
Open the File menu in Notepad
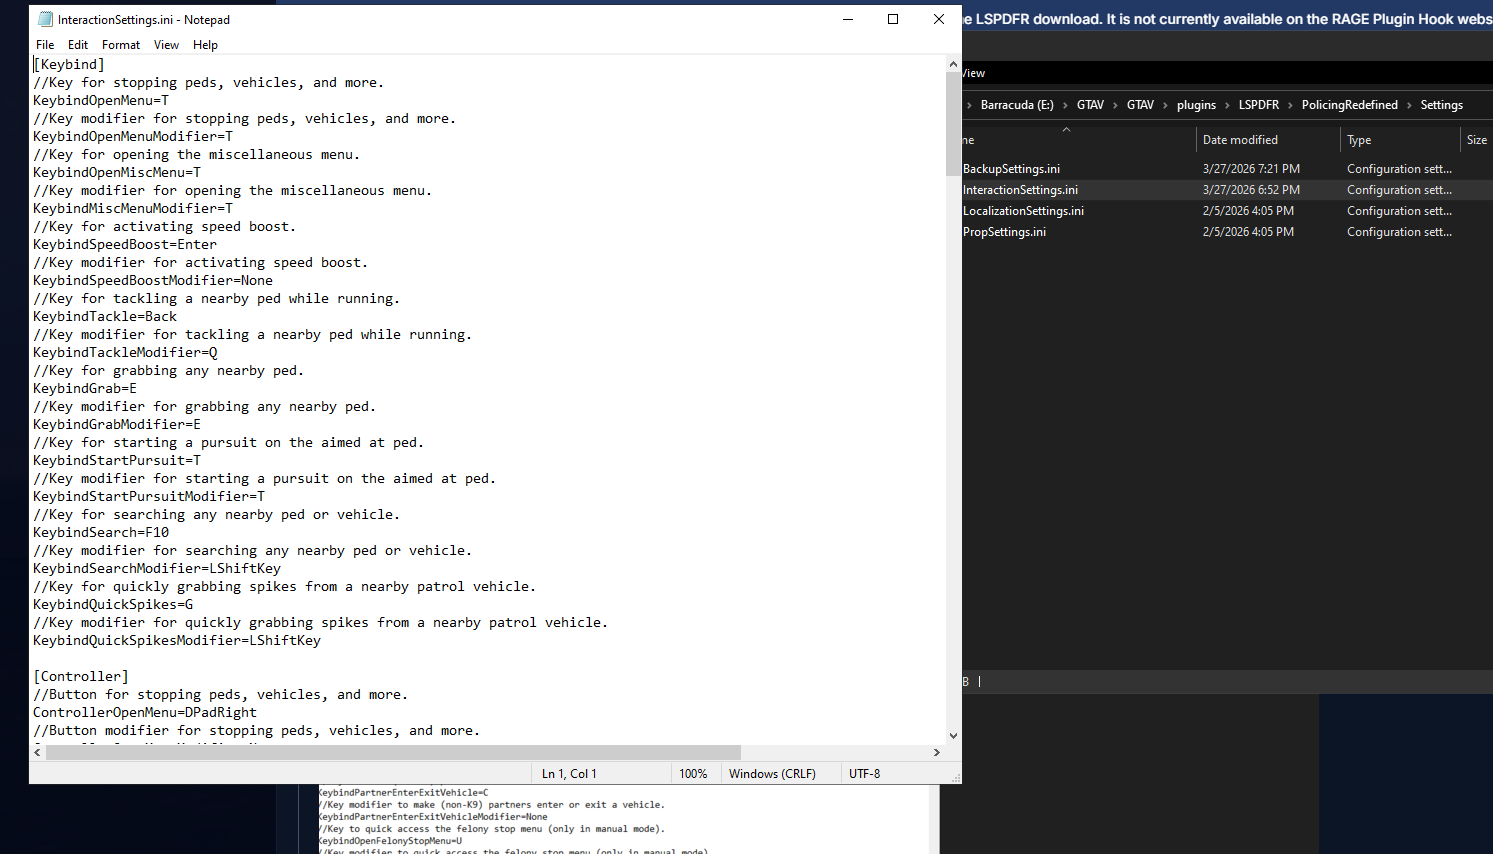point(45,45)
